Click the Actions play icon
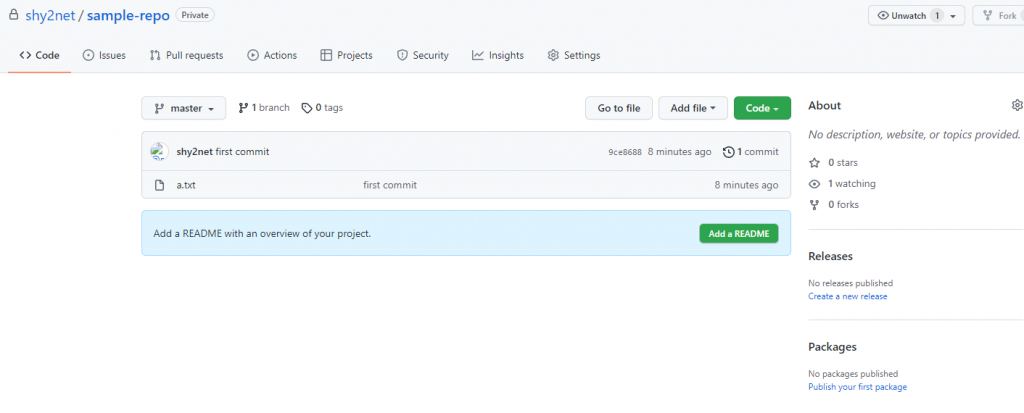Screen dimensions: 1024x413 (x=253, y=56)
